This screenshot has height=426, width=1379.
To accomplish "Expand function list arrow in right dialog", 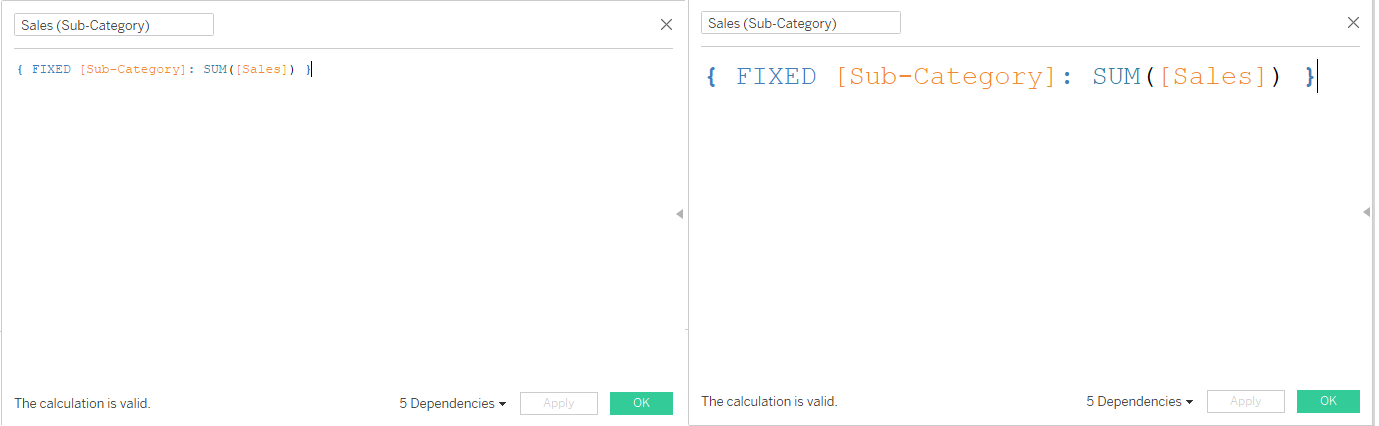I will click(1367, 211).
